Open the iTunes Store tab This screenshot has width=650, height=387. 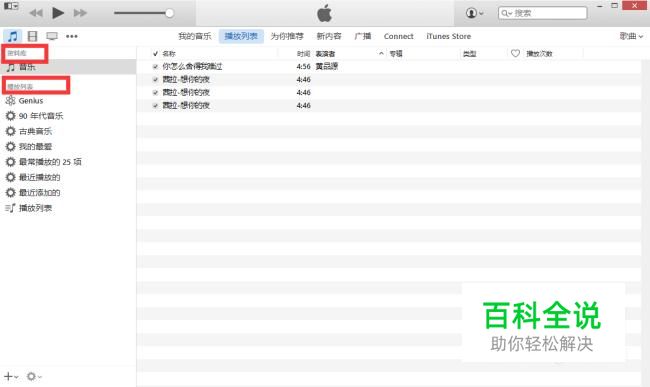click(x=449, y=36)
